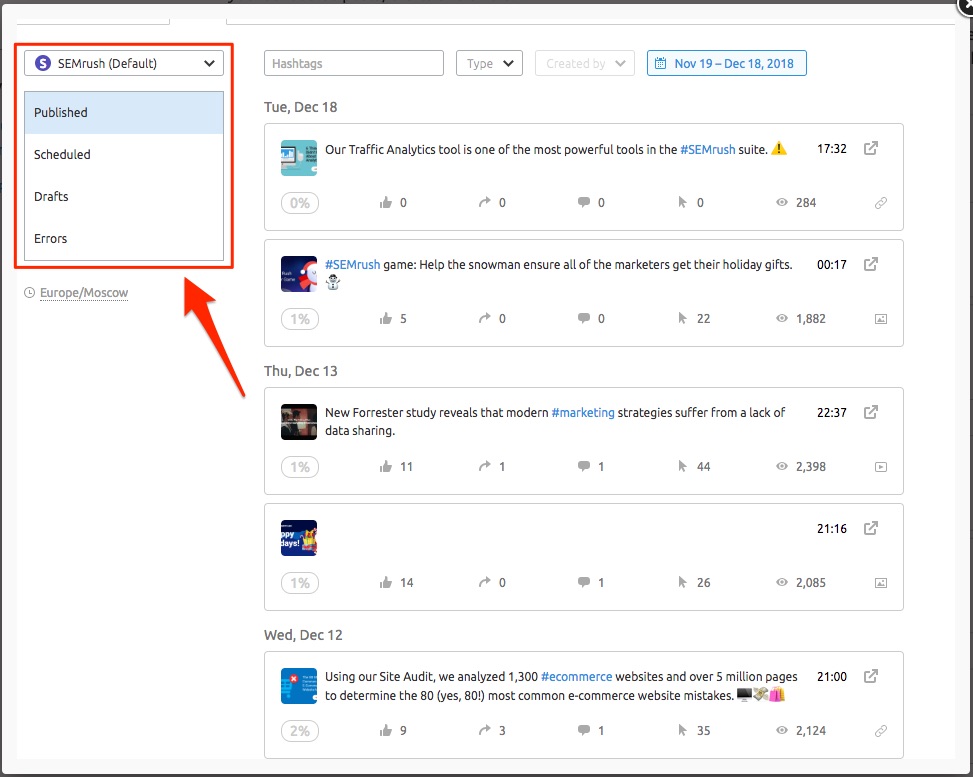Click shares icon showing 3 on Site Audit post
The width and height of the screenshot is (973, 777).
tap(485, 730)
